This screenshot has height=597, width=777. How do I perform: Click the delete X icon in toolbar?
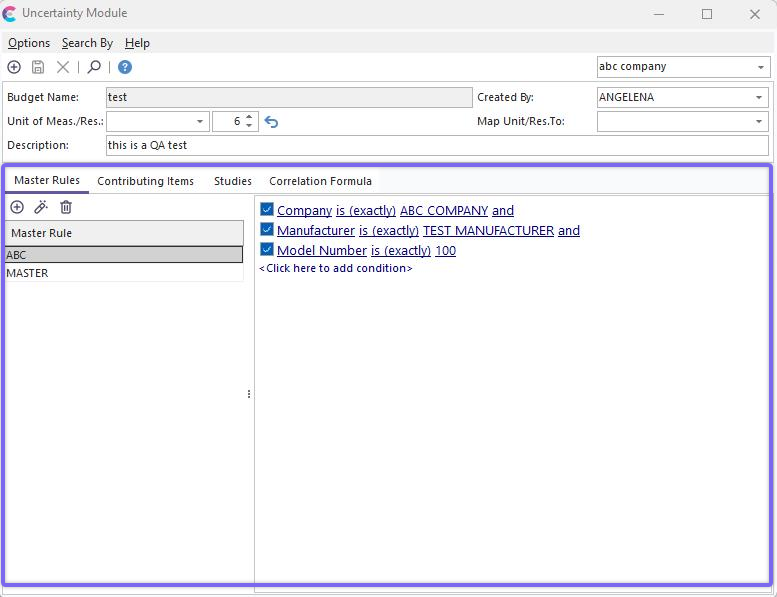coord(63,67)
